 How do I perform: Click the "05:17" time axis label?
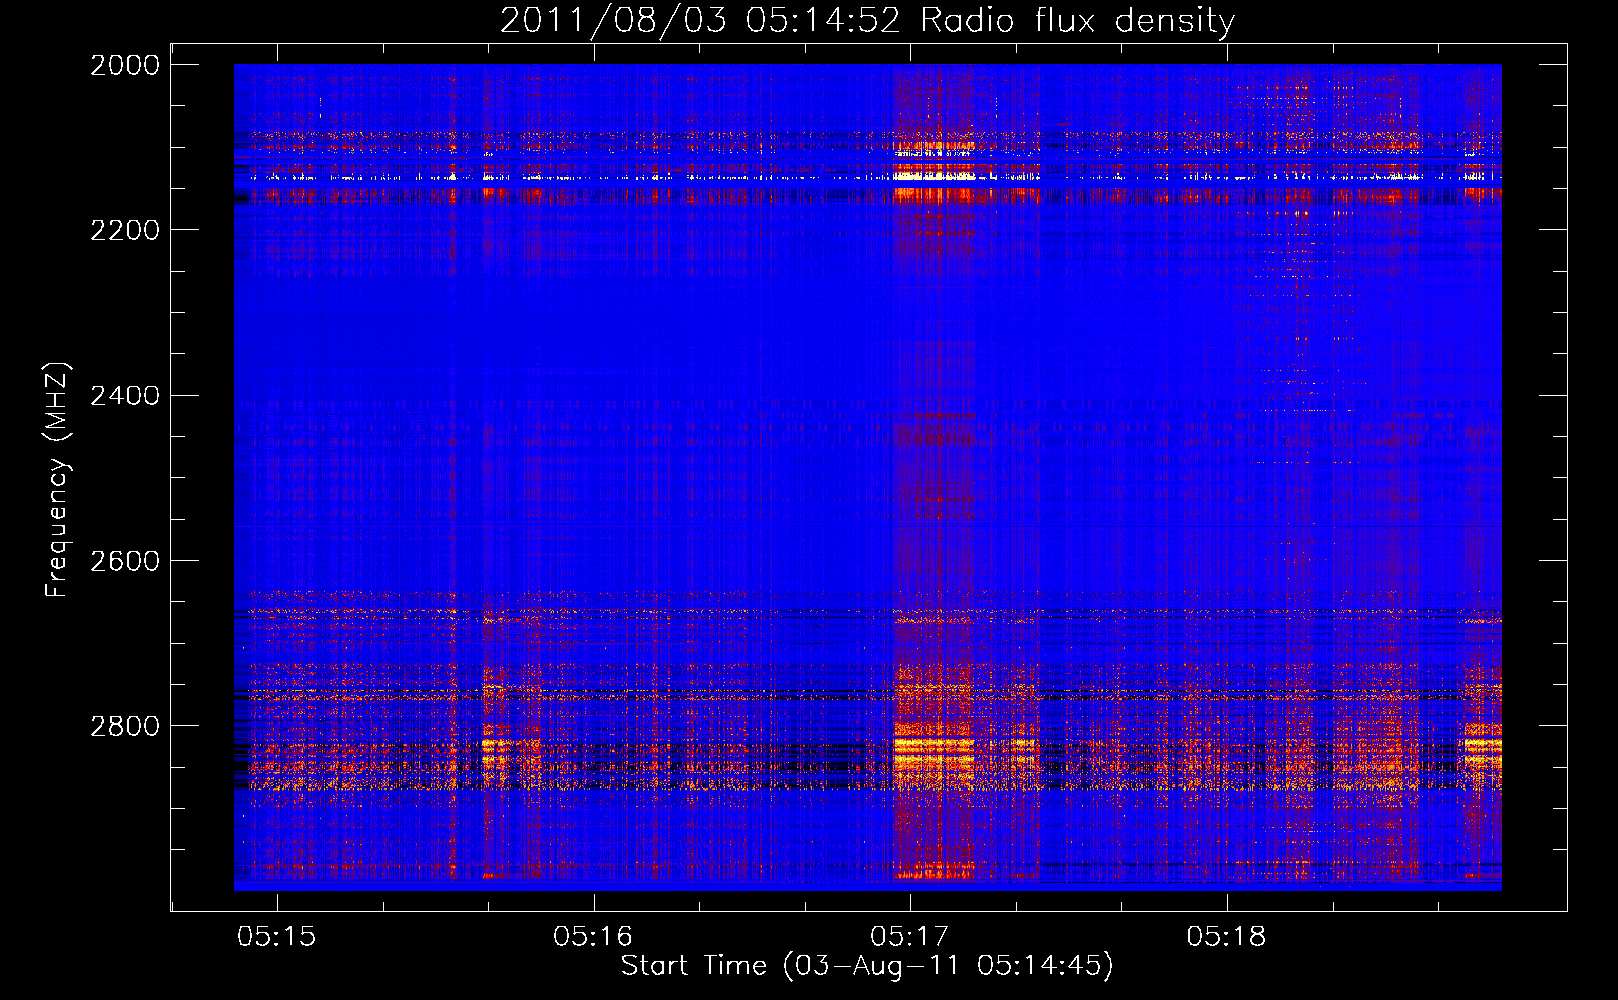pos(909,936)
